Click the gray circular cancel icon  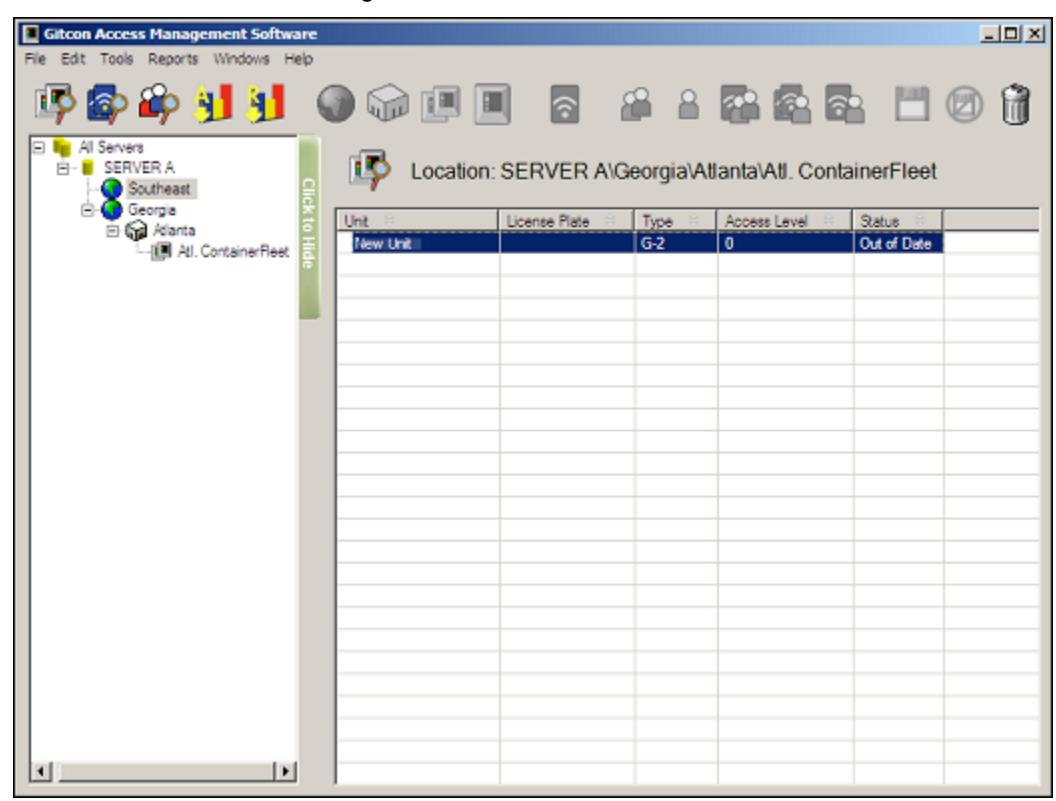point(964,105)
